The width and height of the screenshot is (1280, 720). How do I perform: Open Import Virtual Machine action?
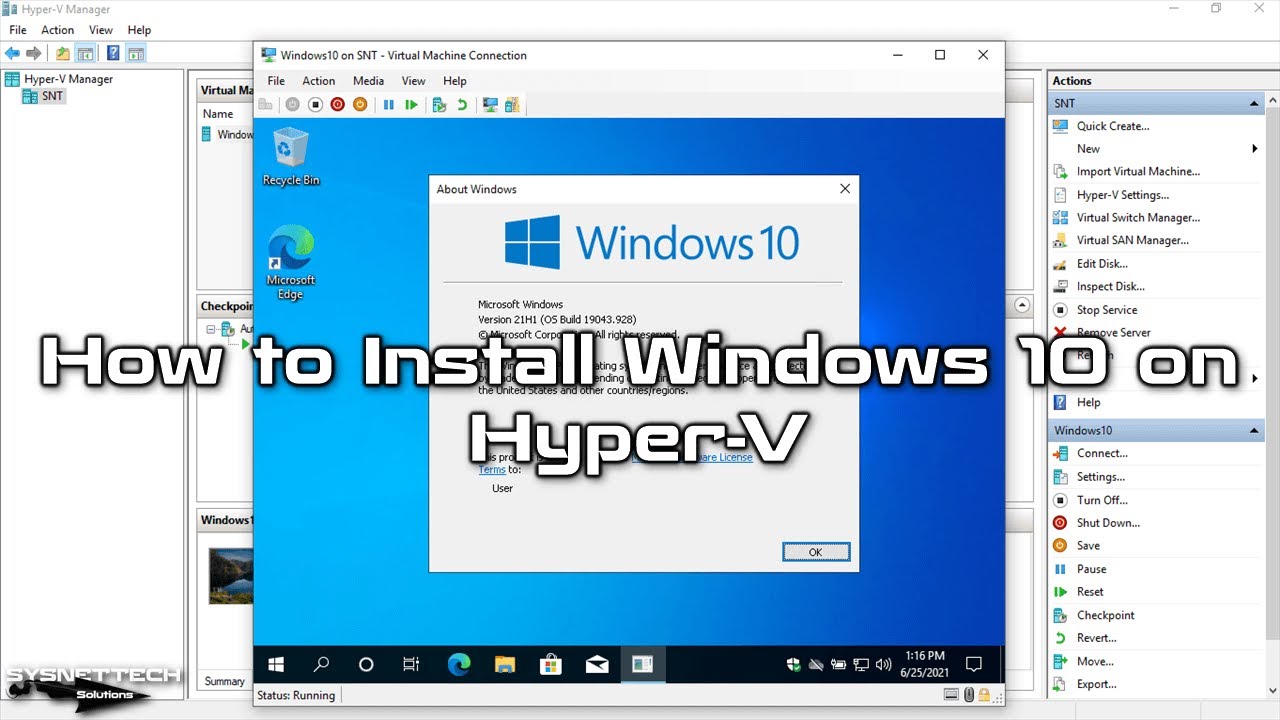(x=1138, y=172)
